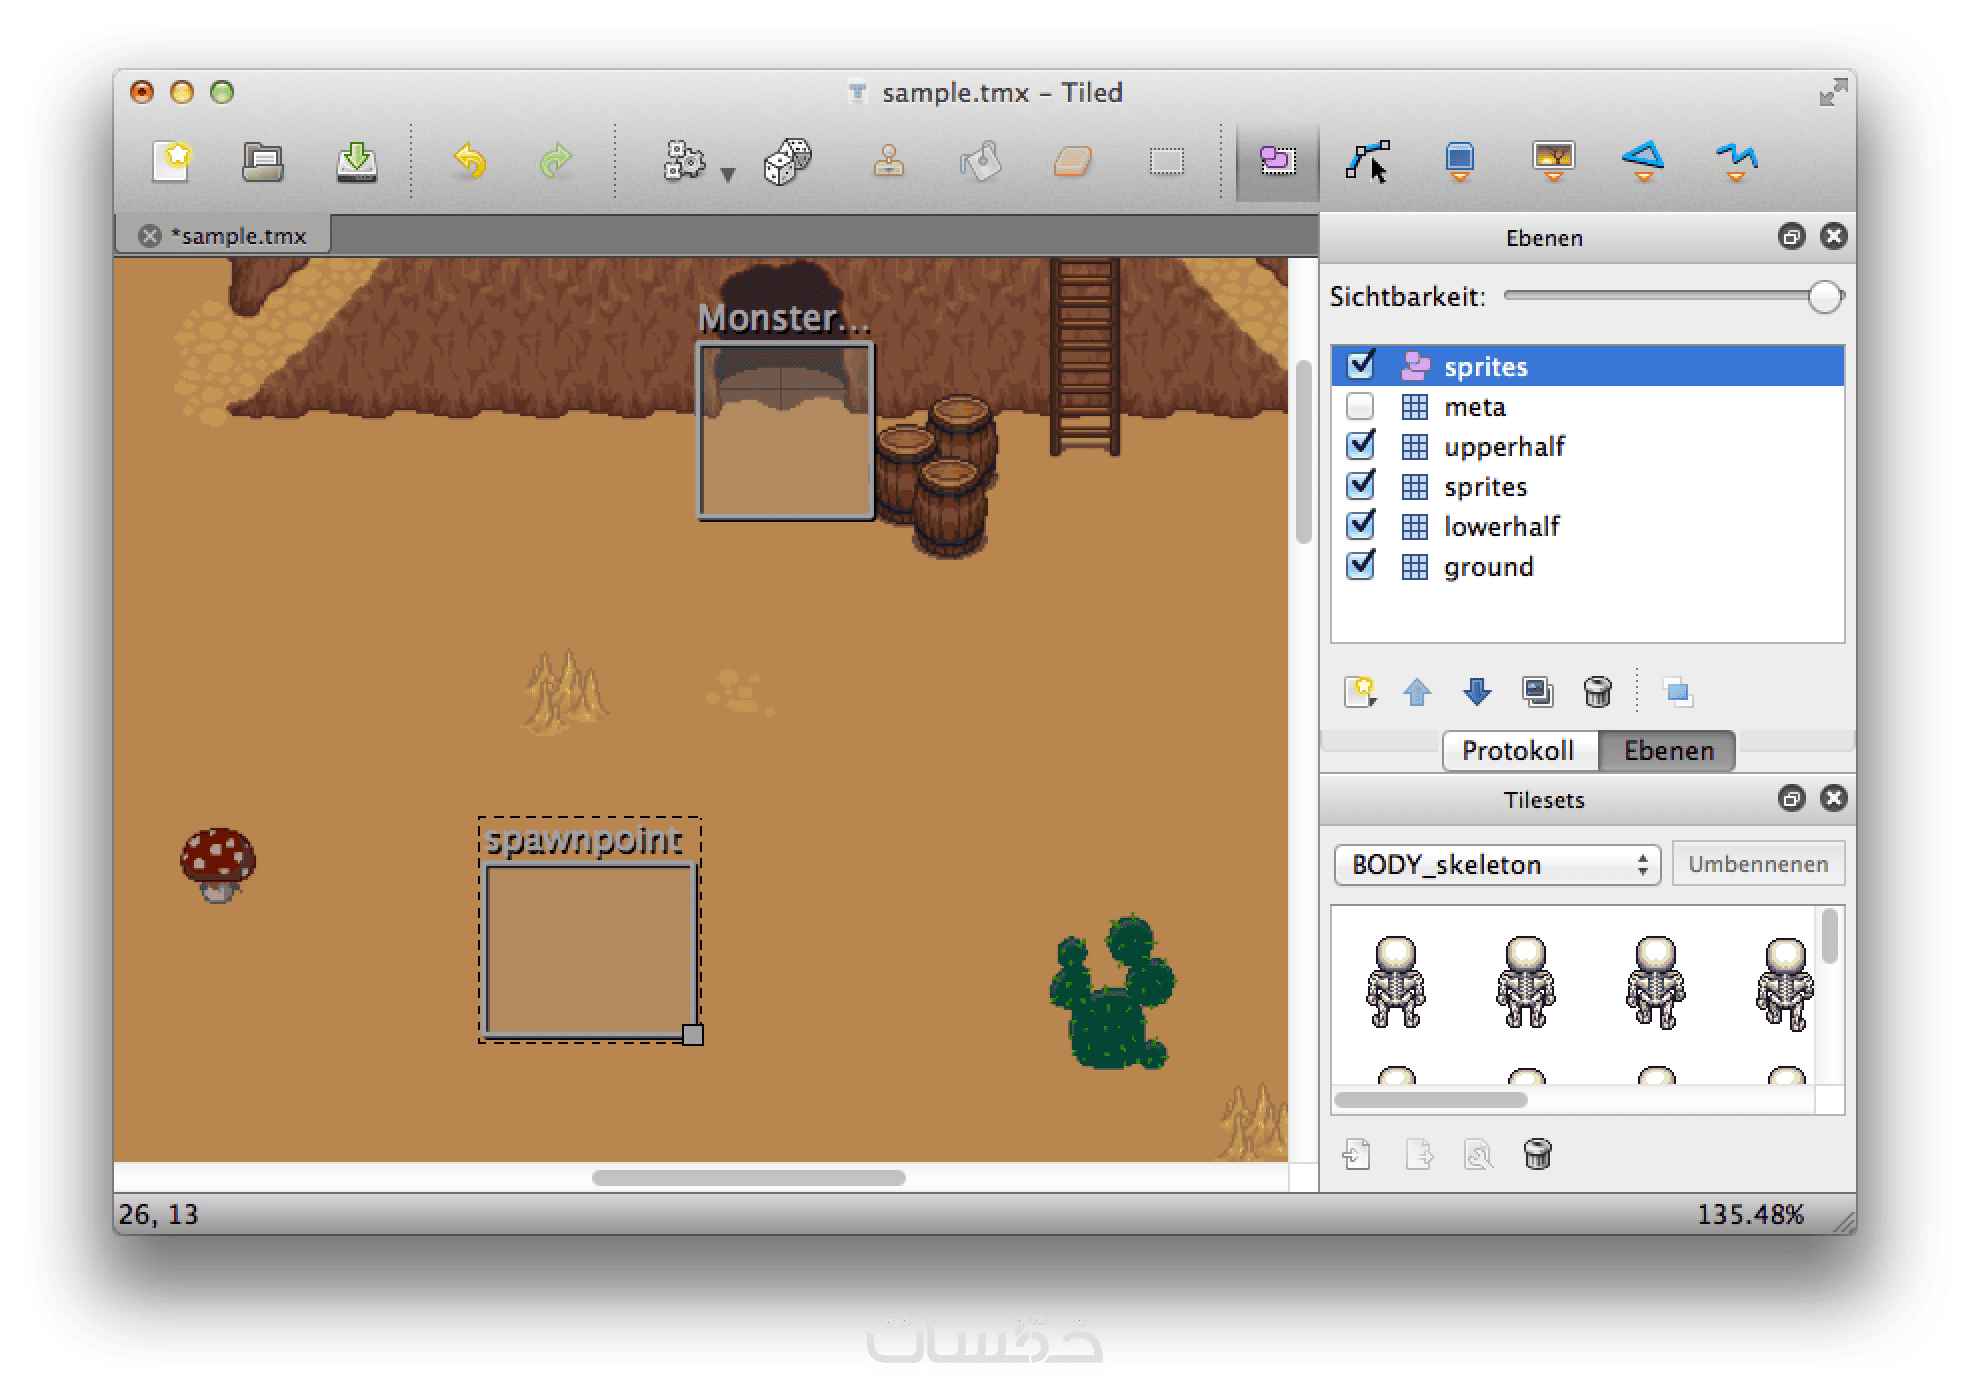Select the lowerhalf layer row
This screenshot has width=1970, height=1392.
coord(1588,526)
